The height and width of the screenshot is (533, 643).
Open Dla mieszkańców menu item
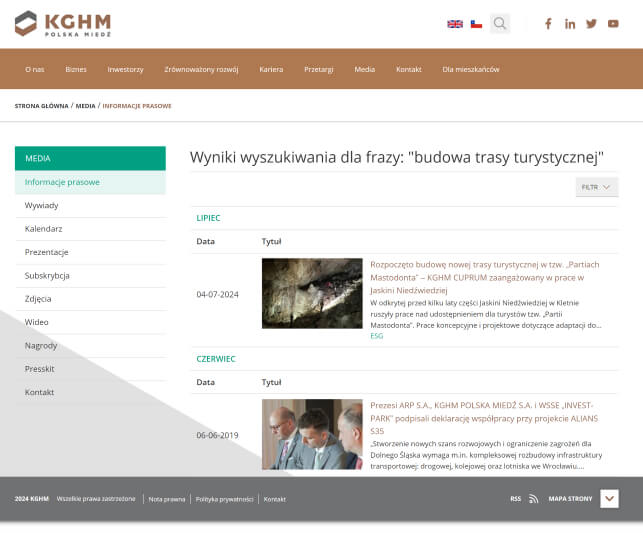coord(471,69)
